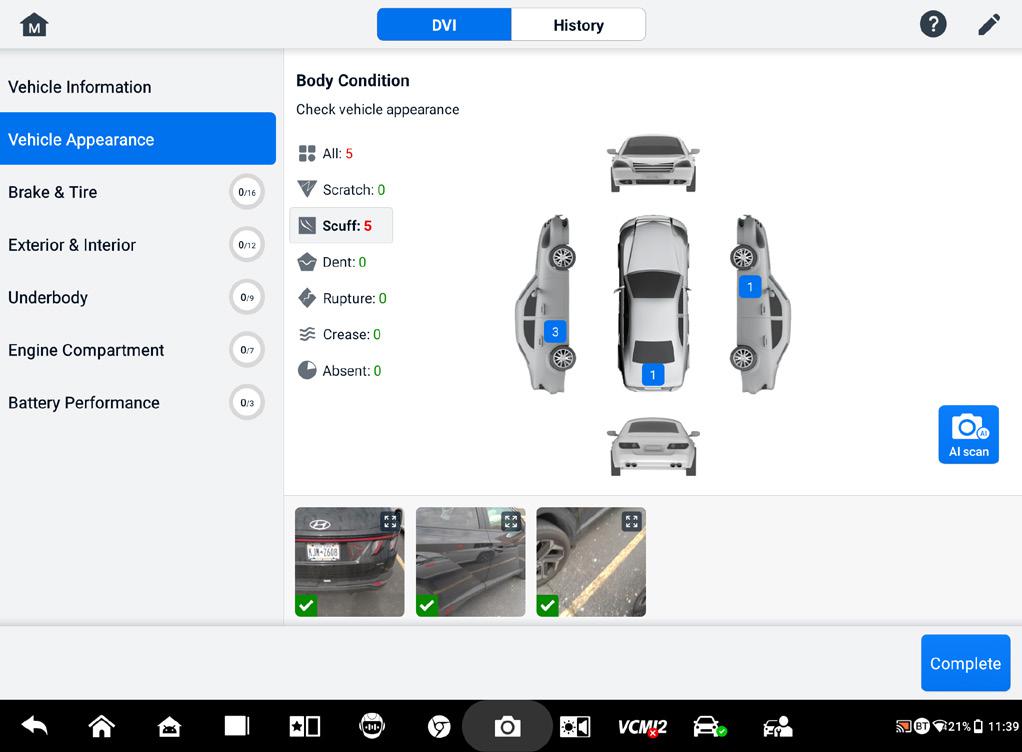
Task: Tap the Complete button
Action: pos(965,663)
